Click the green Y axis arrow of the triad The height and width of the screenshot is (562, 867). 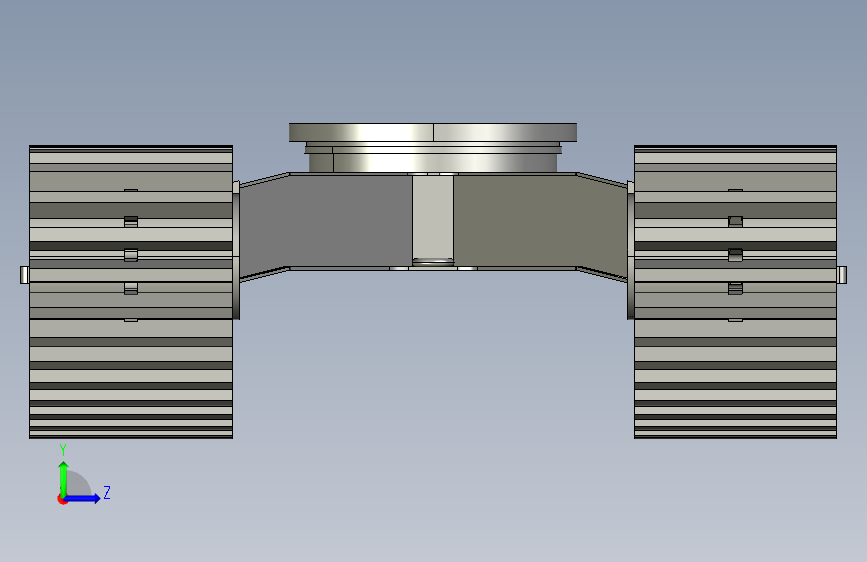[x=64, y=479]
